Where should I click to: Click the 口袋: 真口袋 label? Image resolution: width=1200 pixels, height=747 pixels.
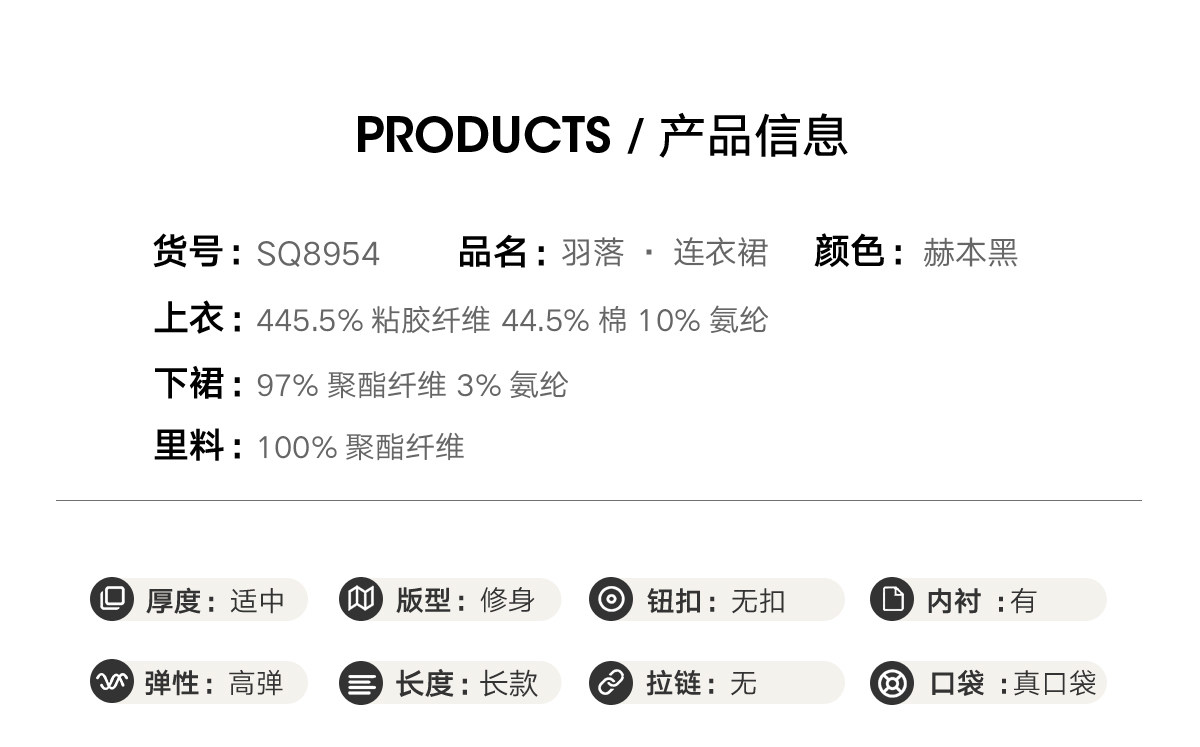click(1012, 684)
